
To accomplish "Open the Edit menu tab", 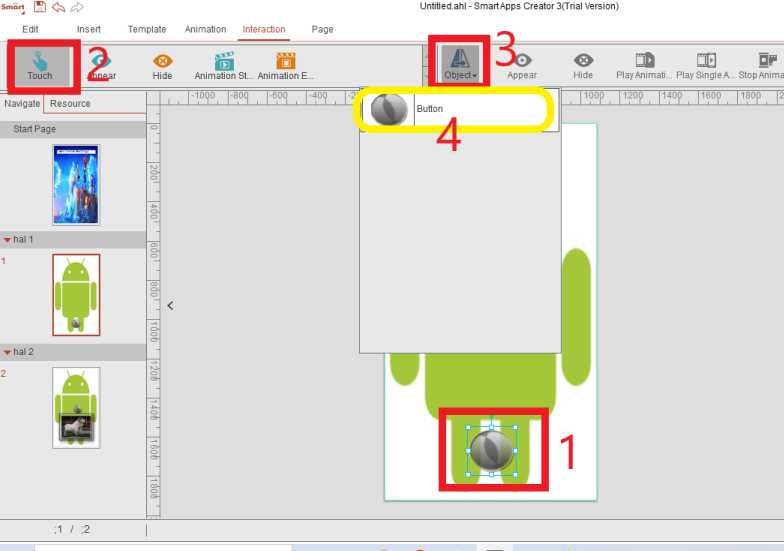I will click(x=30, y=29).
